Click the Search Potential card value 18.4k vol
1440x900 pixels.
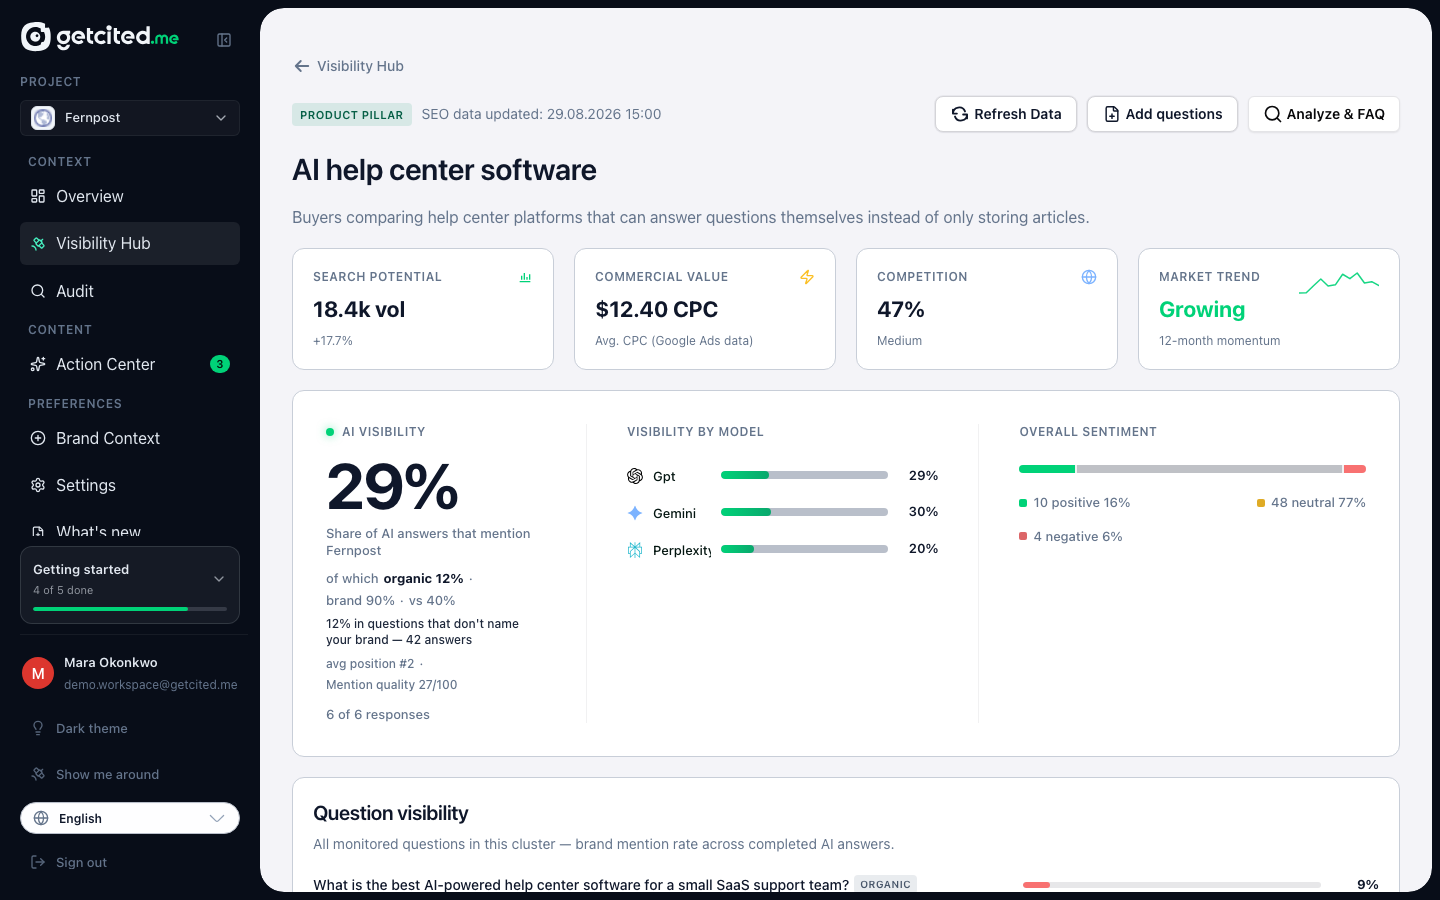coord(359,310)
